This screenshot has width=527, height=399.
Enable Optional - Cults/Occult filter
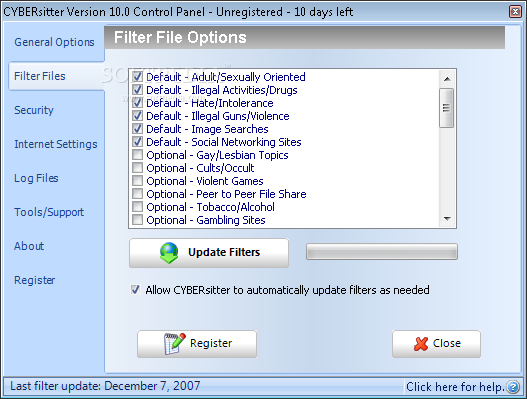pyautogui.click(x=137, y=168)
